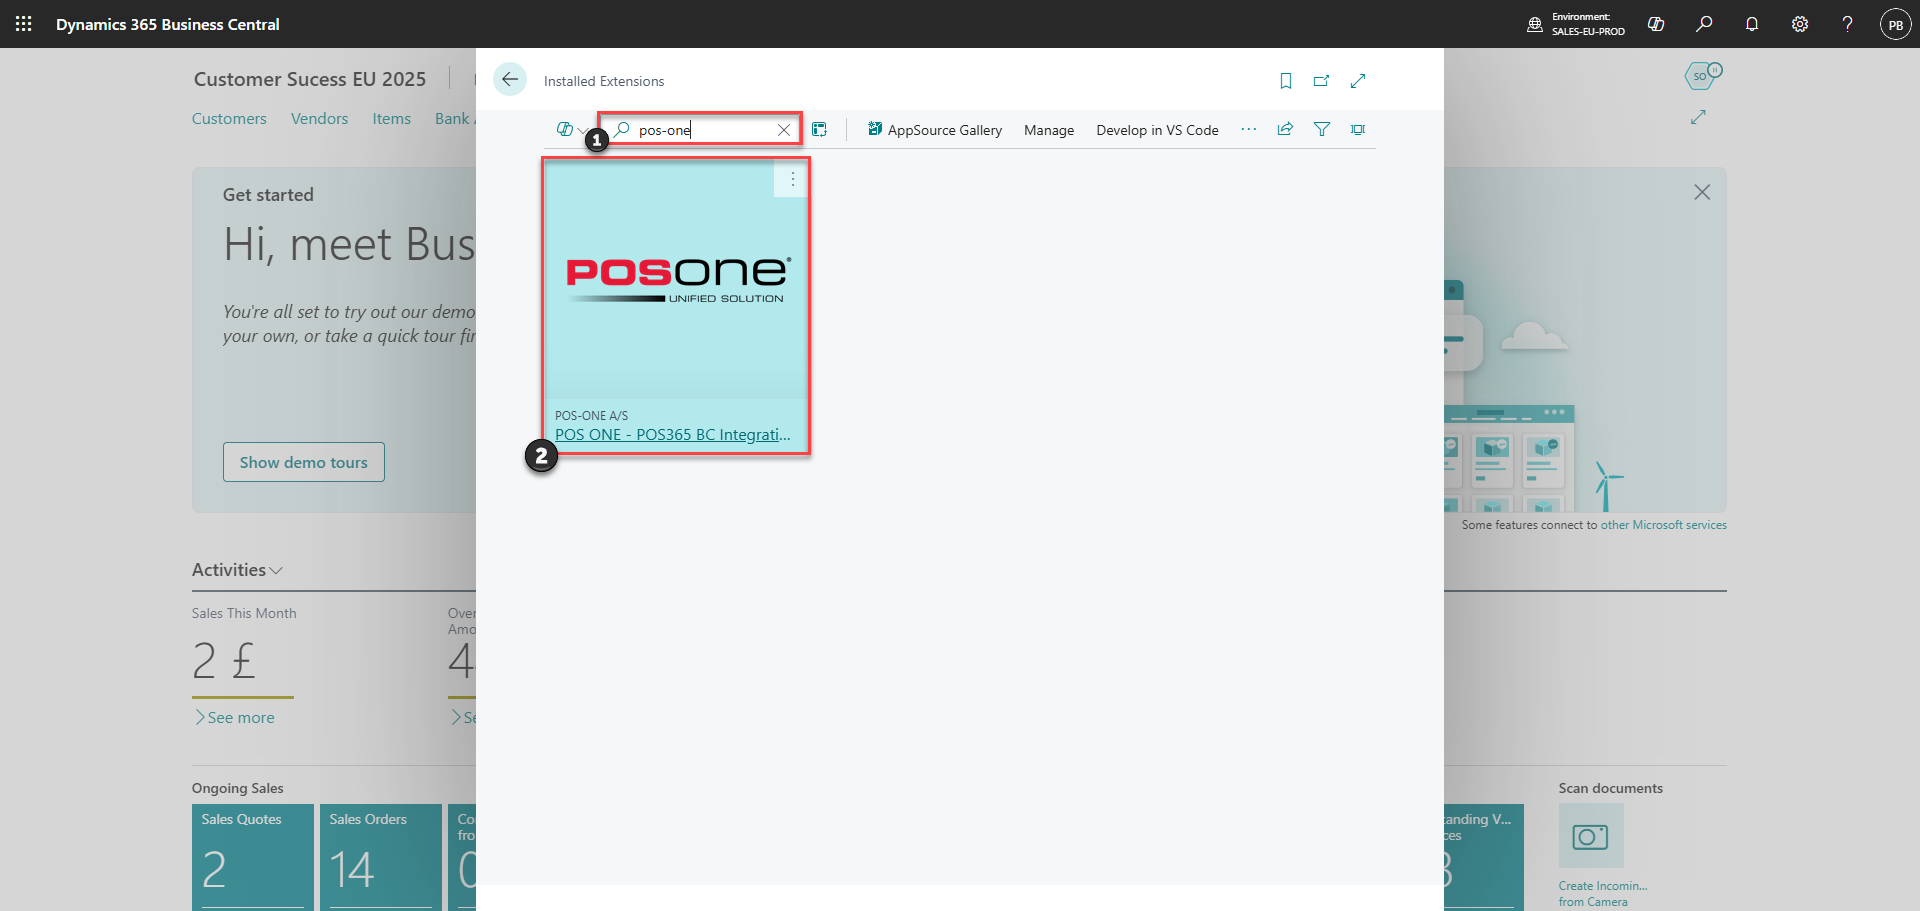Open the Sales Orders tile showing 14
This screenshot has height=911, width=1920.
[x=381, y=857]
